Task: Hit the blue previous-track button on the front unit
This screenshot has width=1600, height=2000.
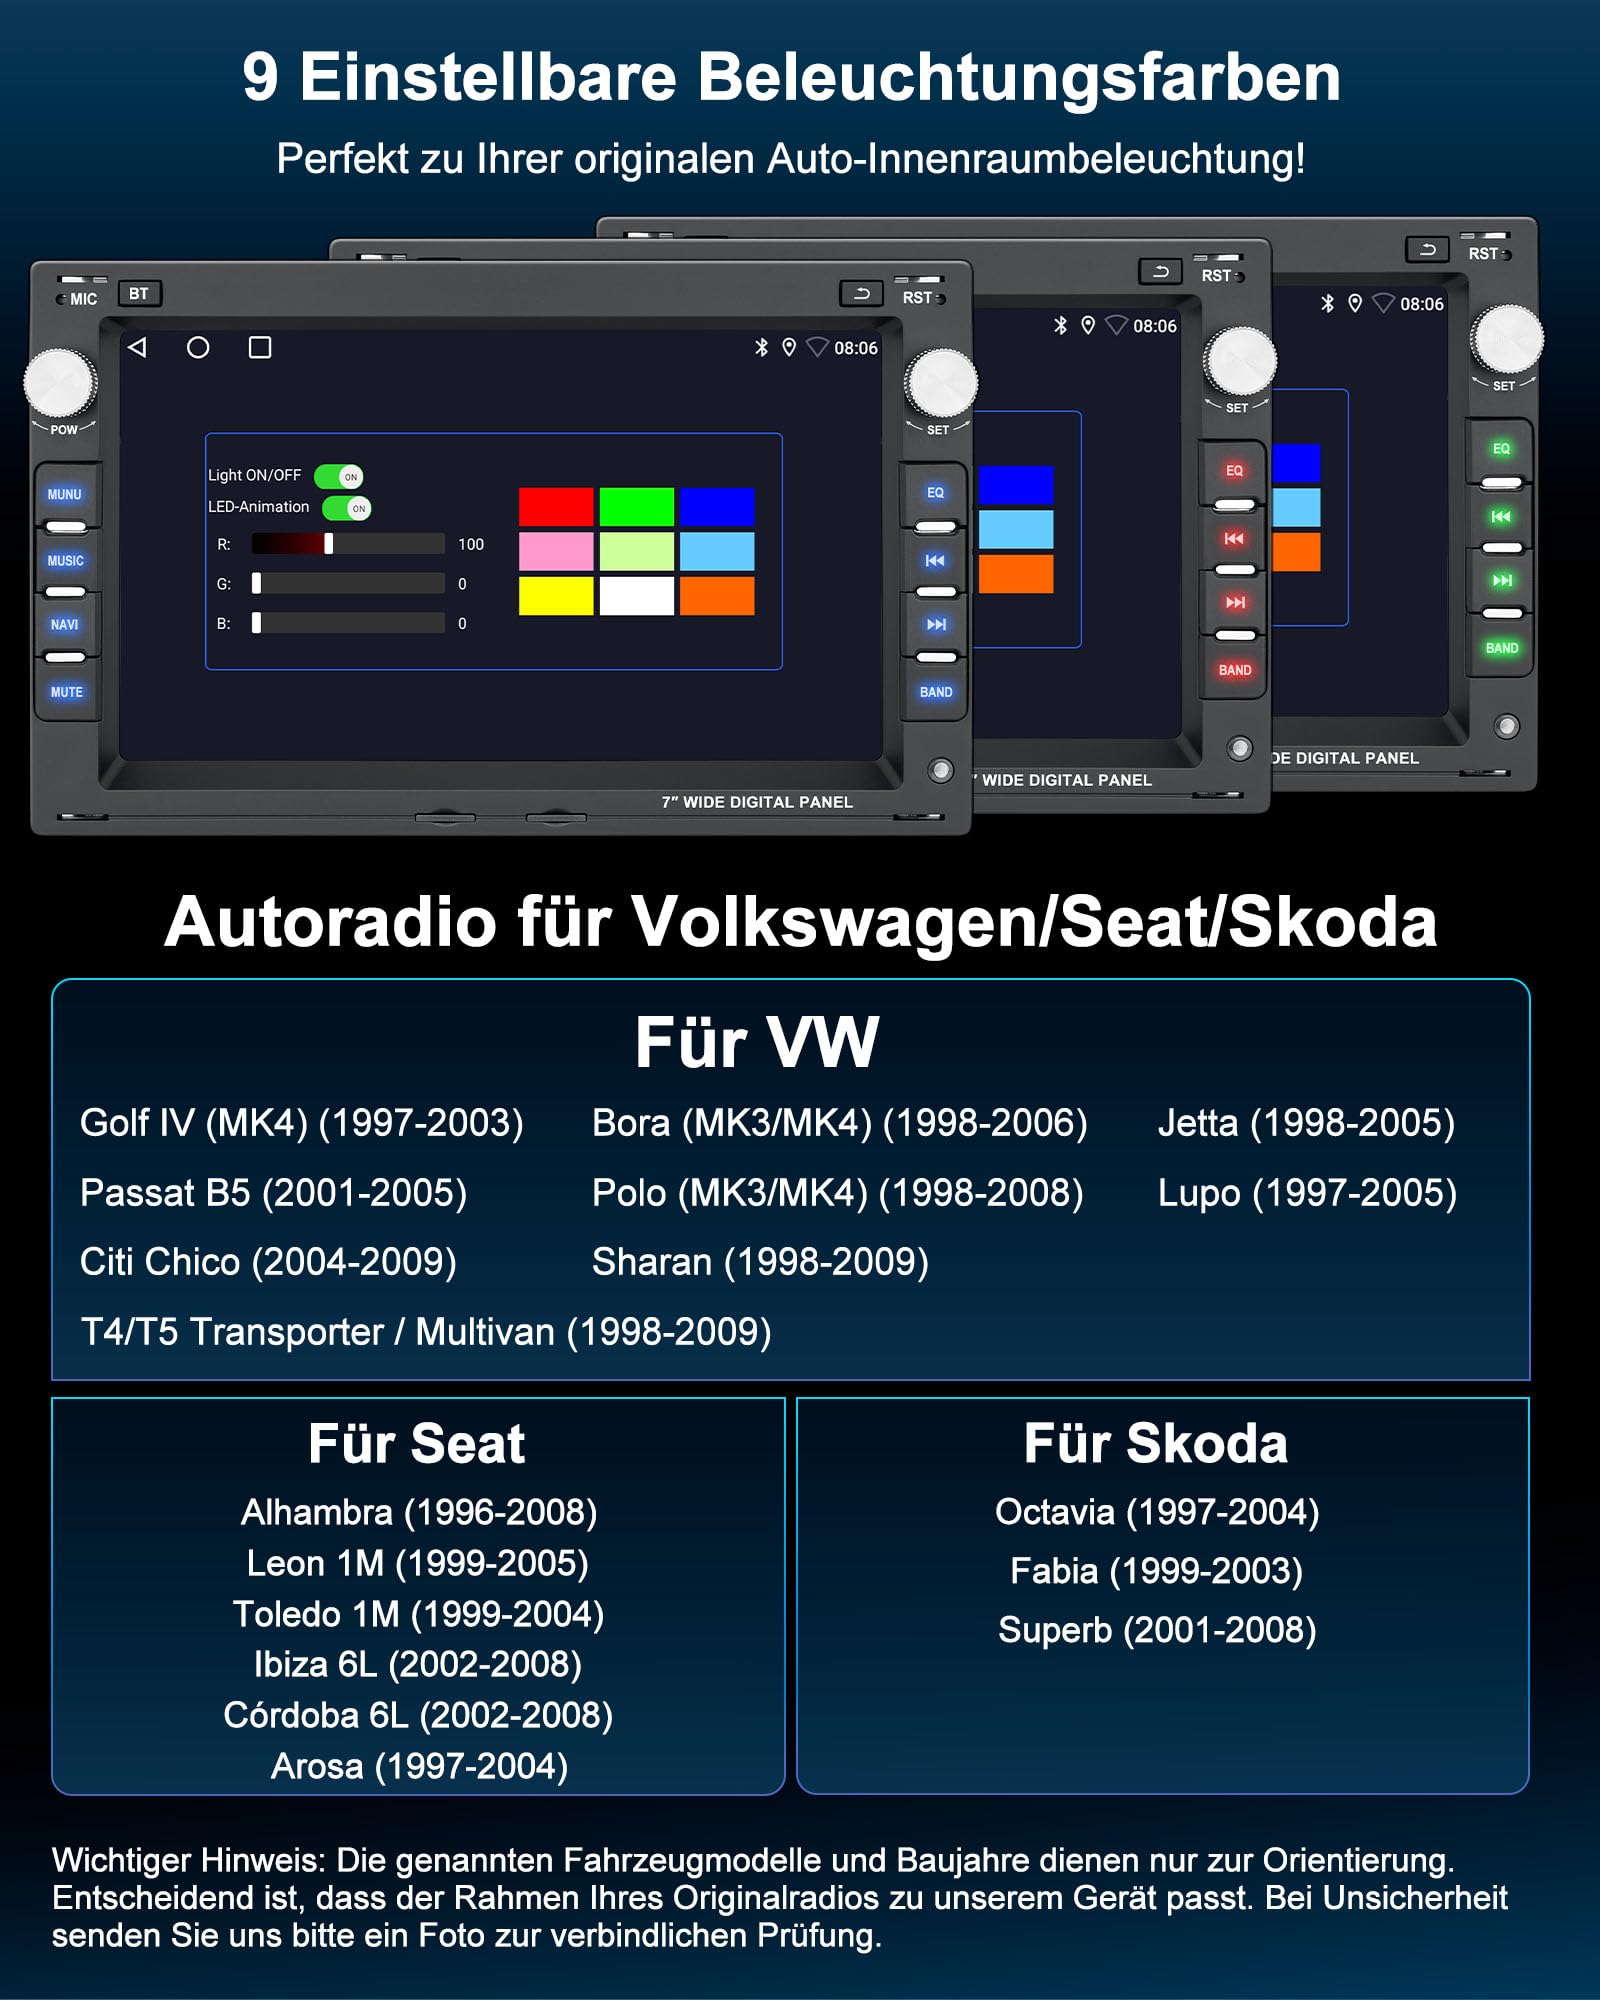Action: [x=935, y=560]
